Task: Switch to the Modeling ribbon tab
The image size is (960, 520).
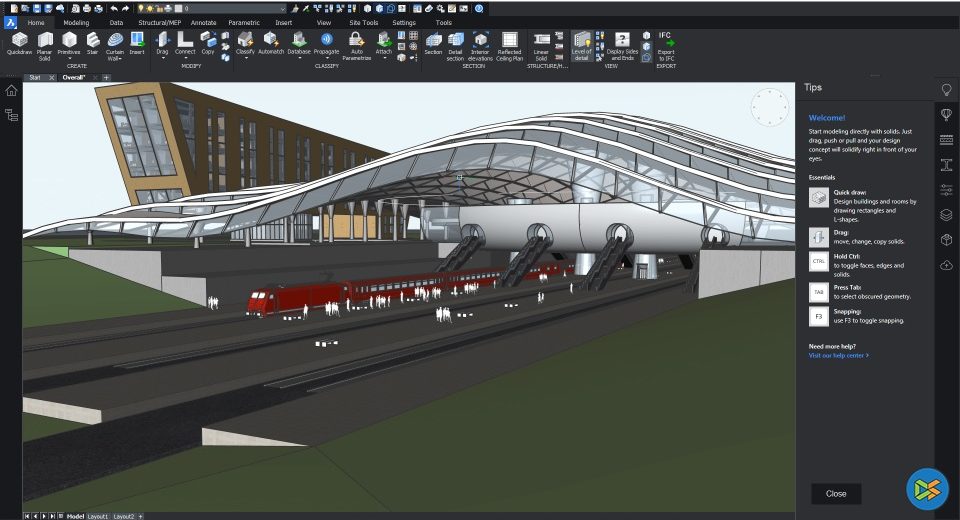Action: click(x=76, y=22)
